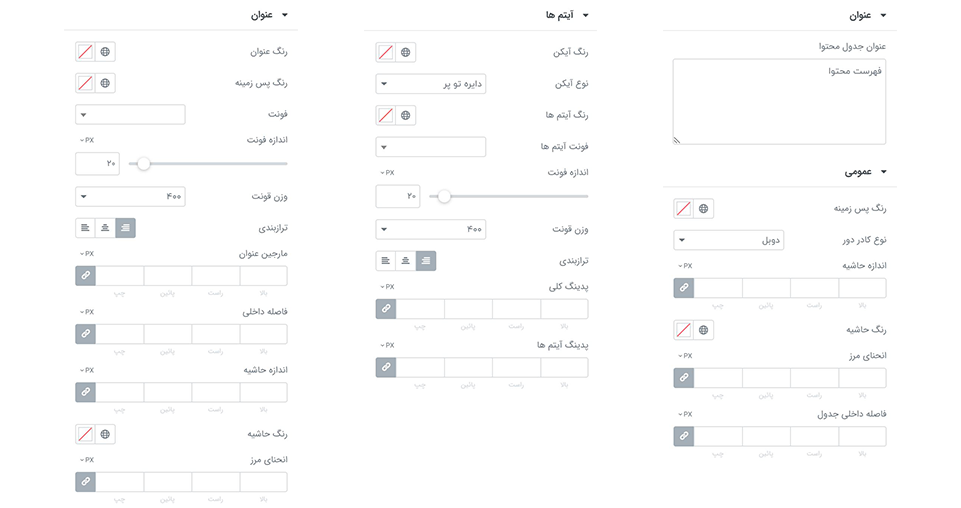Click the link icon for انحنای مرز under عمومی
This screenshot has height=508, width=961.
tap(684, 378)
